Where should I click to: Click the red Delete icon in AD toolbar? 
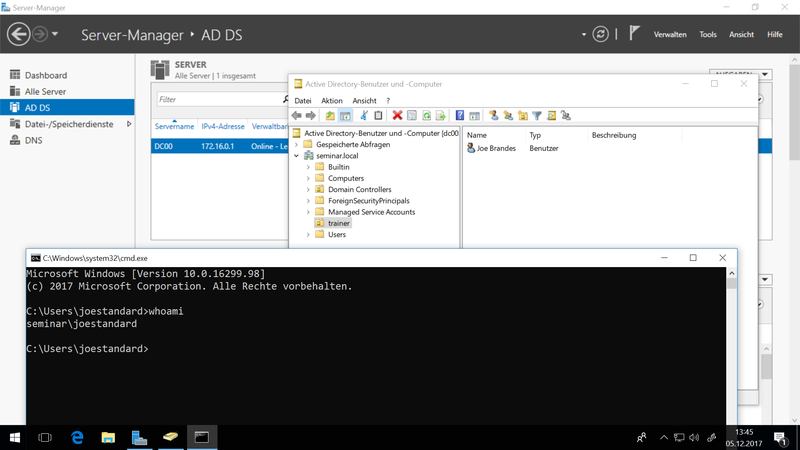click(x=397, y=116)
